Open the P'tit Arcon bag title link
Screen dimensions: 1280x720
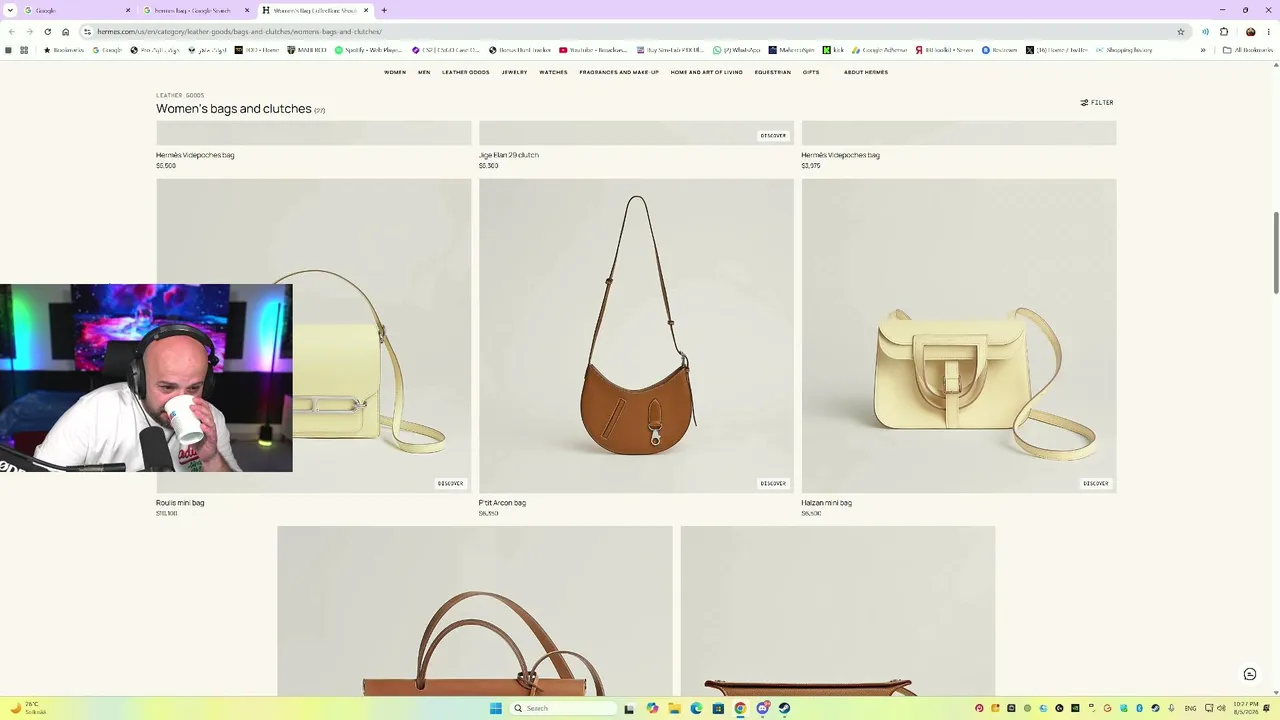pyautogui.click(x=502, y=503)
